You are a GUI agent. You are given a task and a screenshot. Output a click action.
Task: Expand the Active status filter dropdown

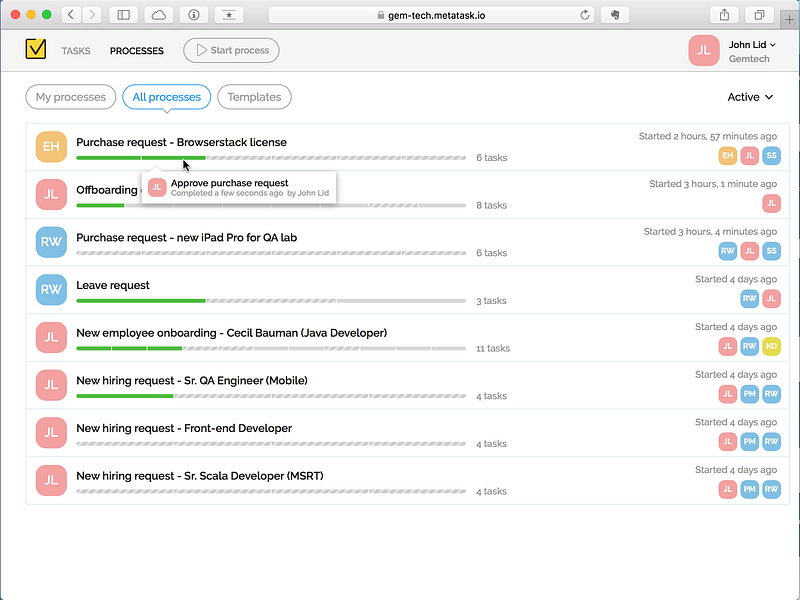click(x=750, y=97)
